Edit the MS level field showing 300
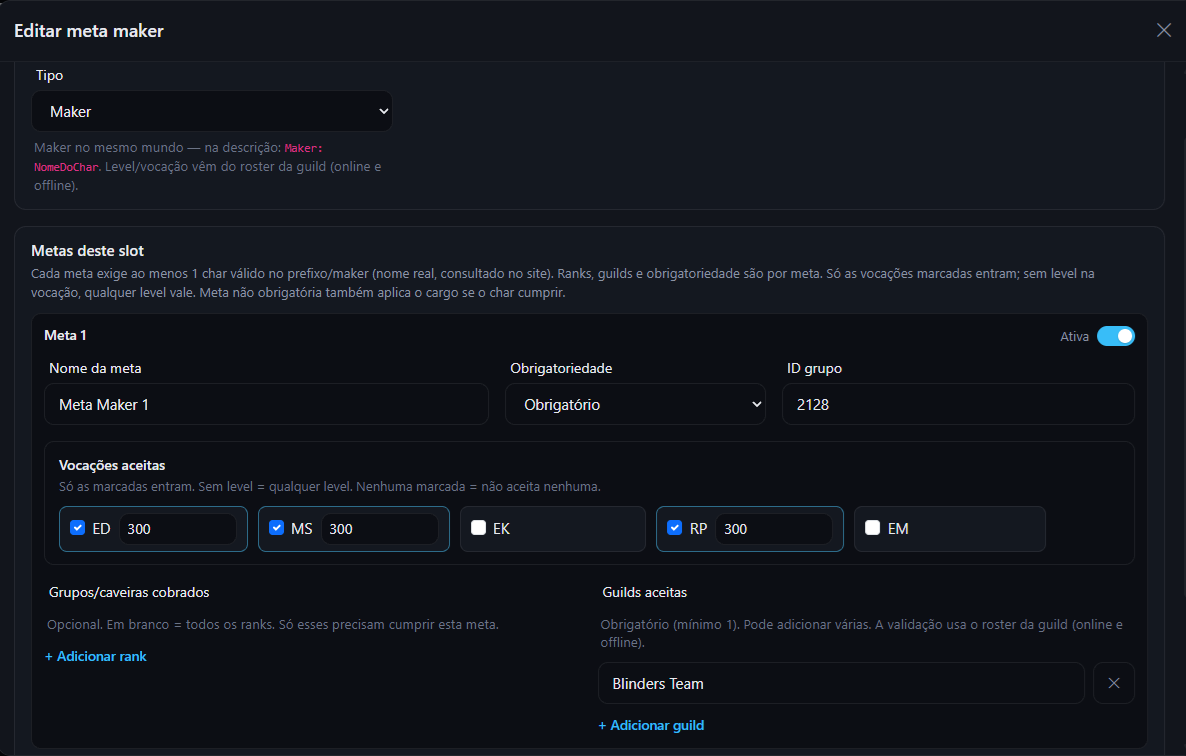Screen dimensions: 1186x756 (x=380, y=529)
